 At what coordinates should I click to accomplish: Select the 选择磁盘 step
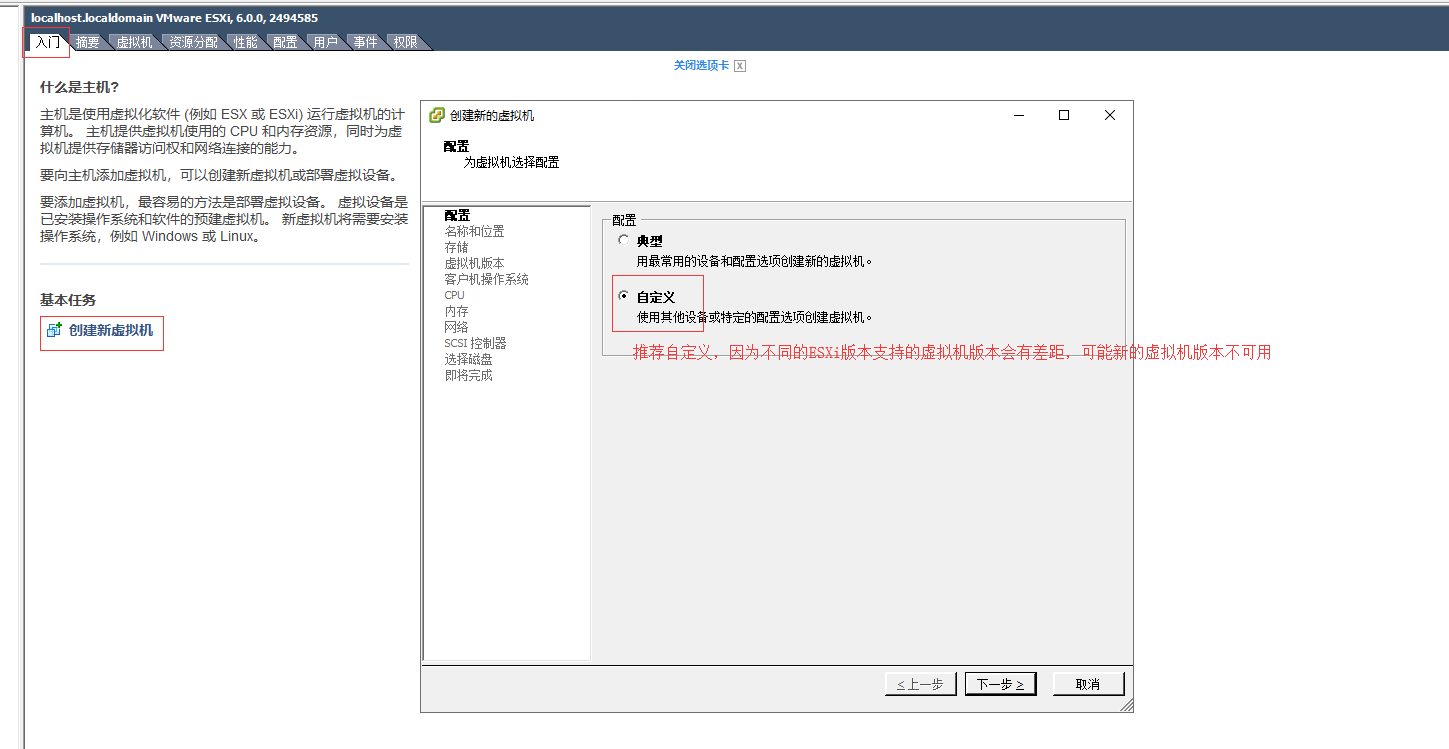coord(468,359)
